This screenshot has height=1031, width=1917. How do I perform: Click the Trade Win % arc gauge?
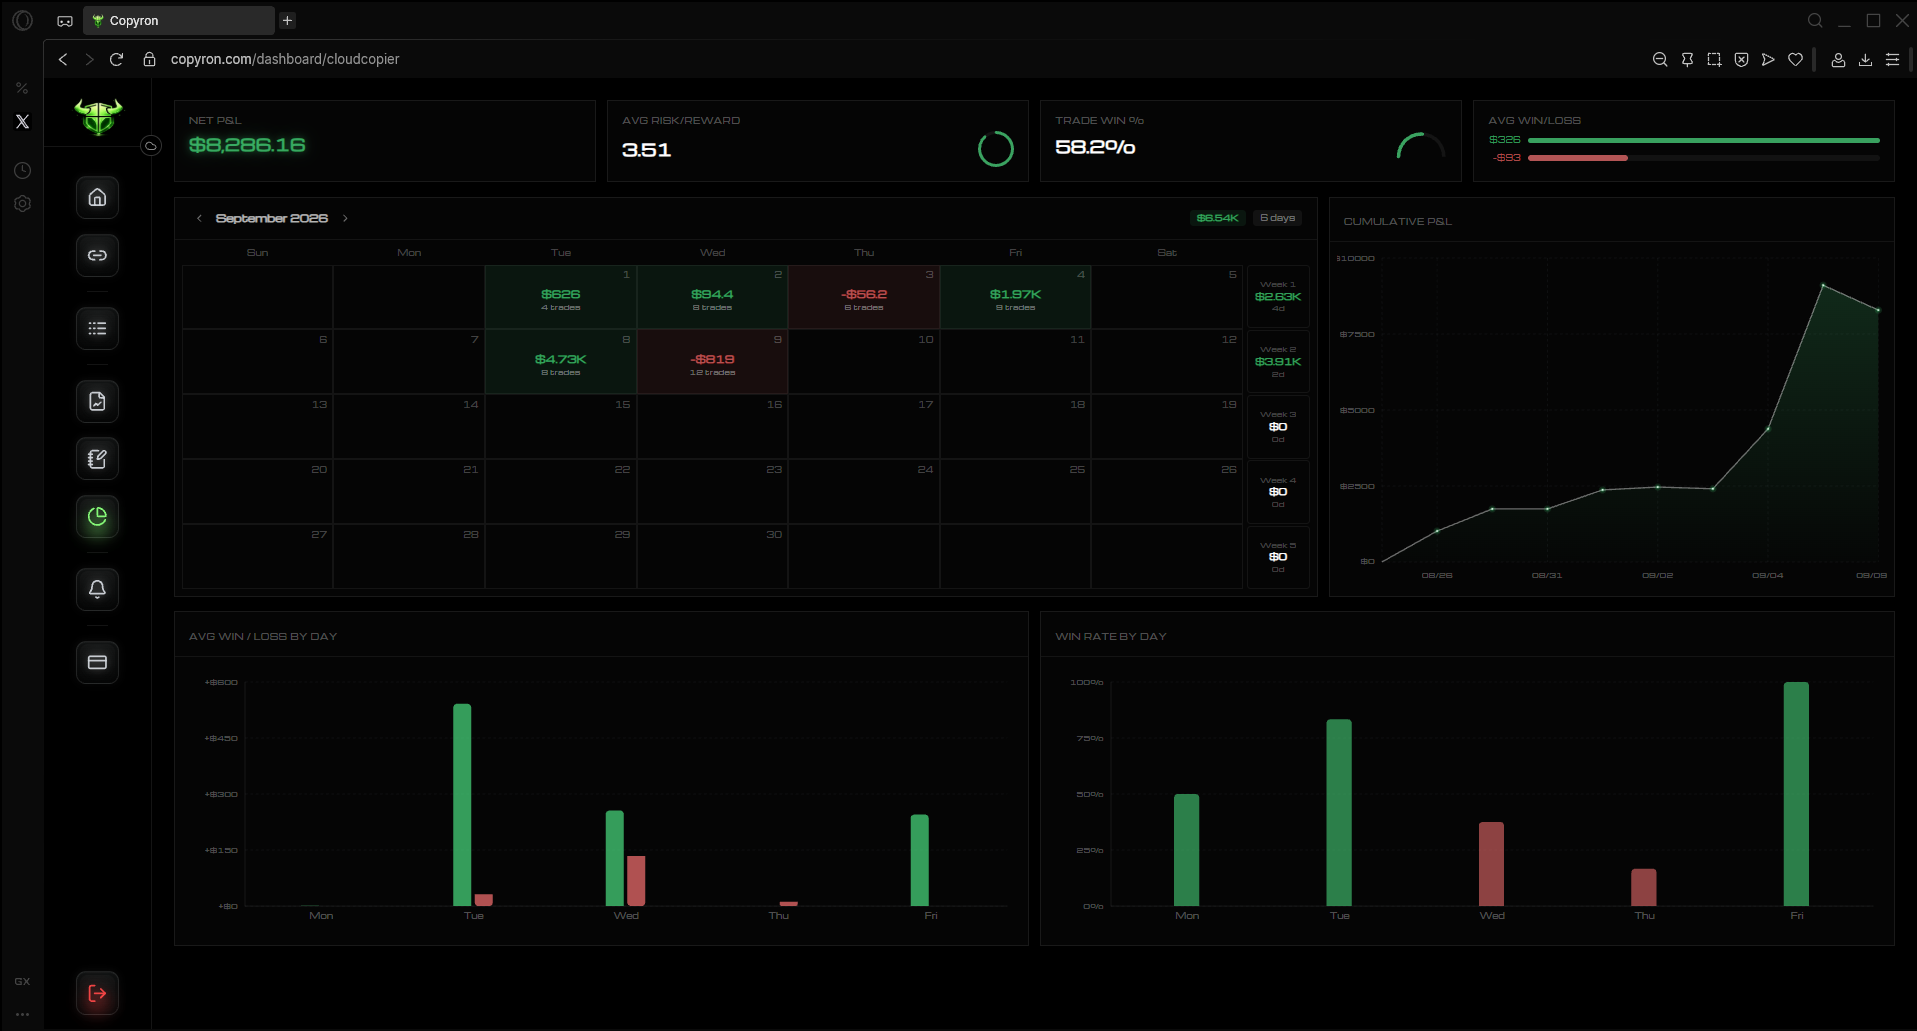[x=1420, y=147]
